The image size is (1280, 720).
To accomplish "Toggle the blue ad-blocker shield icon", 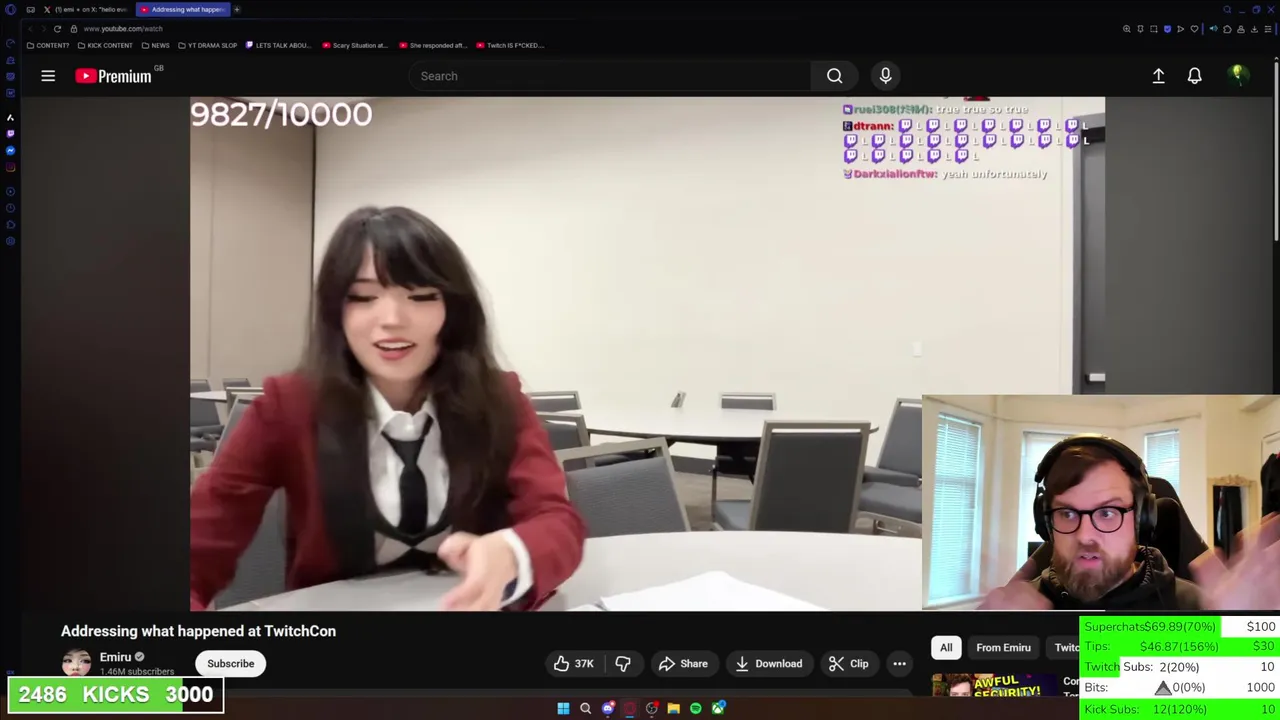I will (1167, 29).
